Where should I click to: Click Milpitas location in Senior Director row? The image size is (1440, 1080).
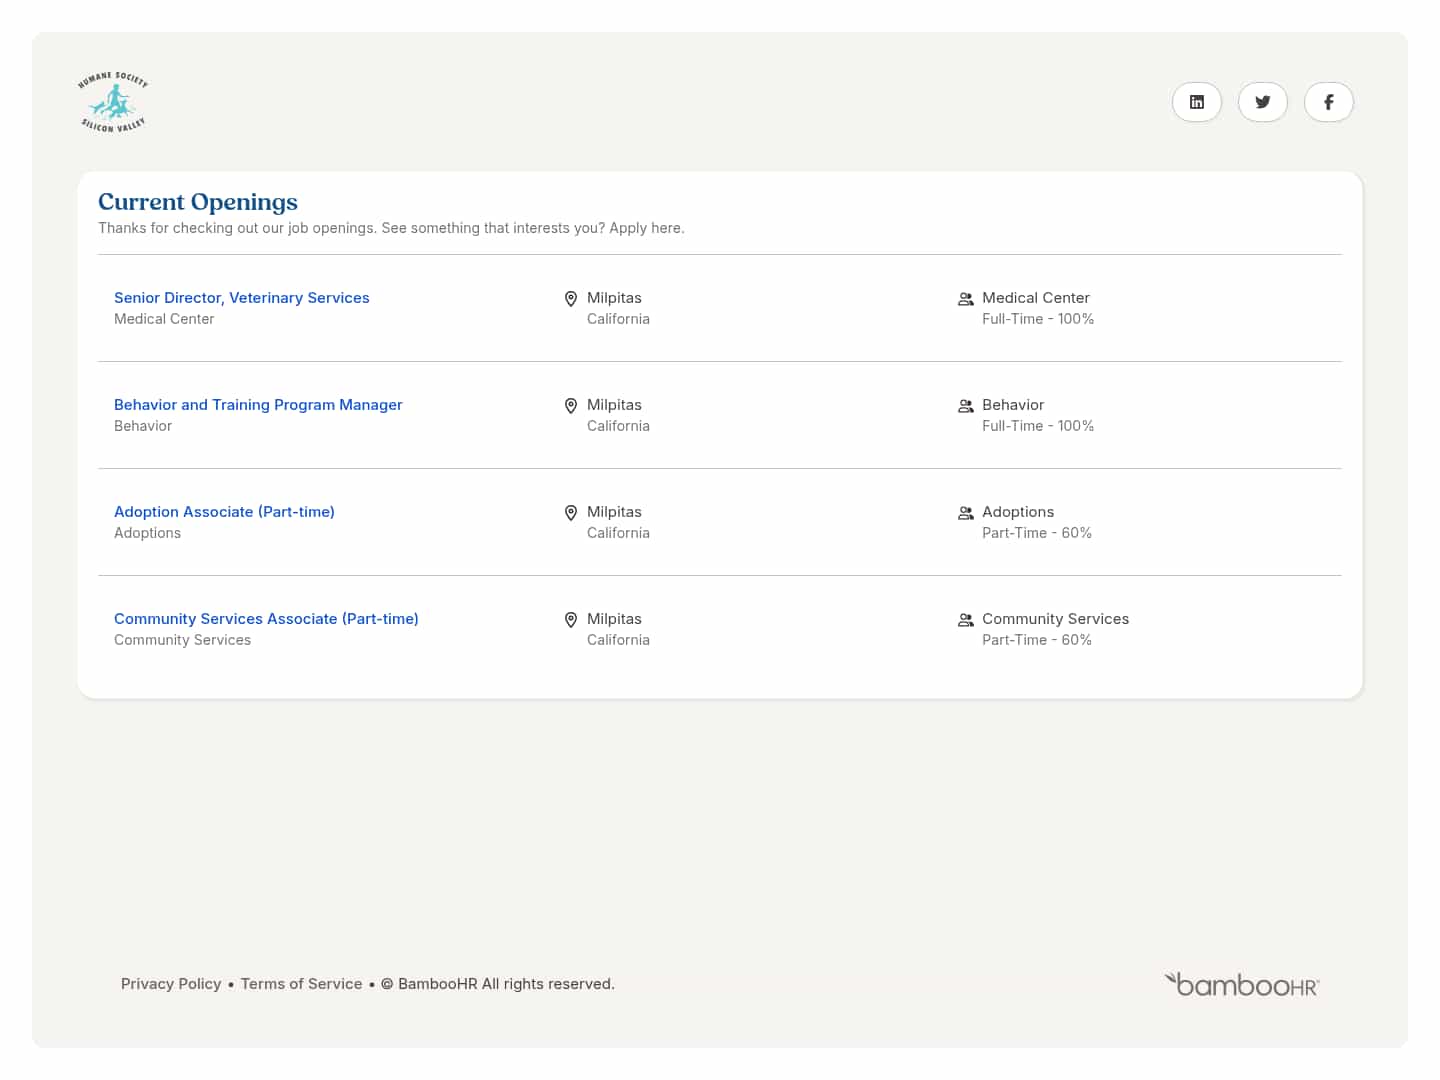point(614,298)
